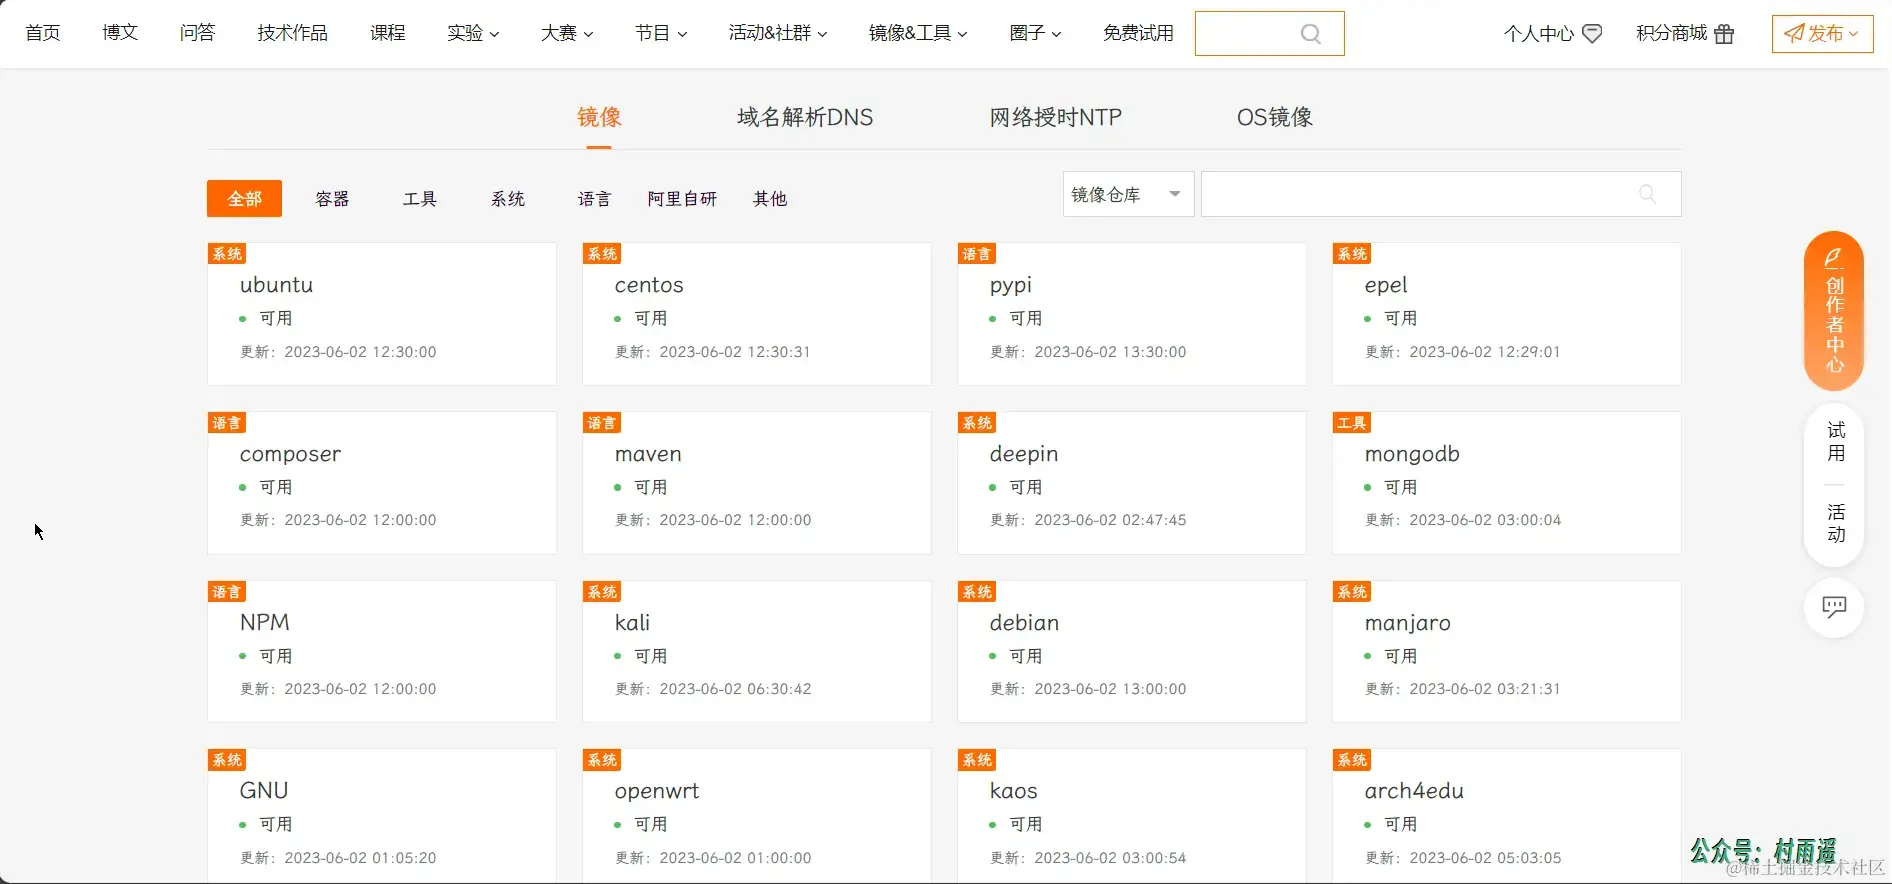This screenshot has width=1892, height=884.
Task: Click update time 2023-06-02 12:30:31
Action: [735, 352]
